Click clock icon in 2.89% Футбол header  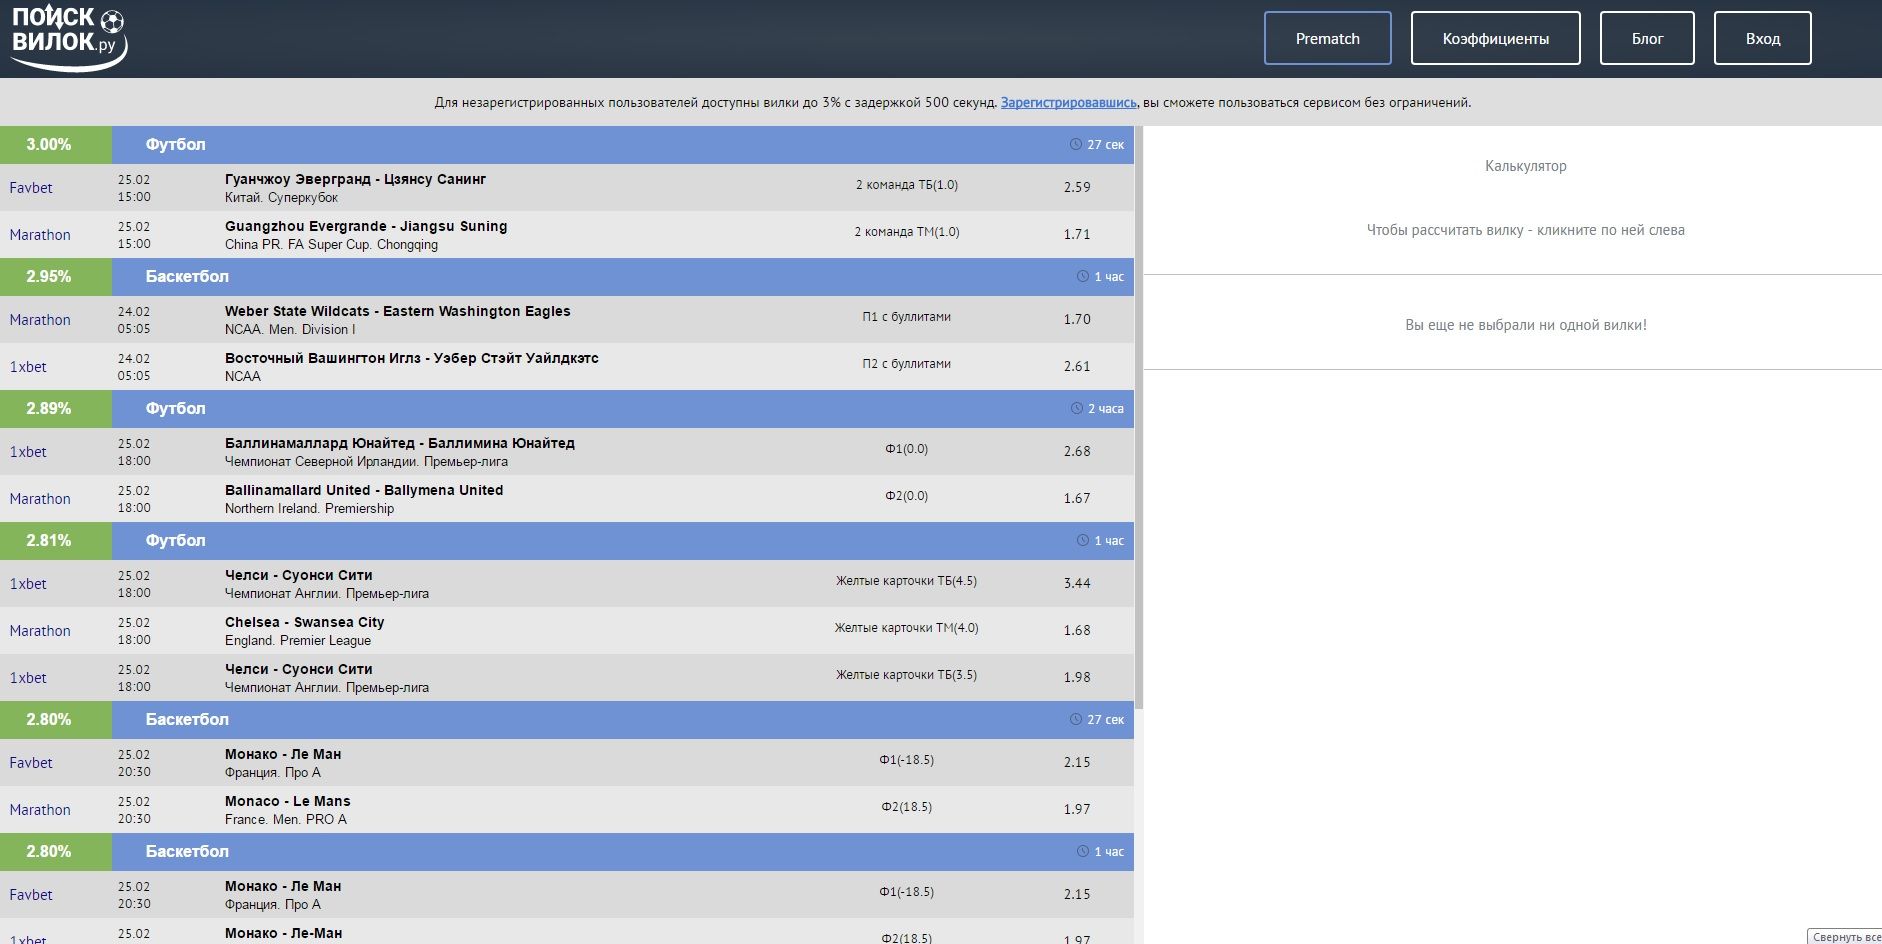[1076, 409]
